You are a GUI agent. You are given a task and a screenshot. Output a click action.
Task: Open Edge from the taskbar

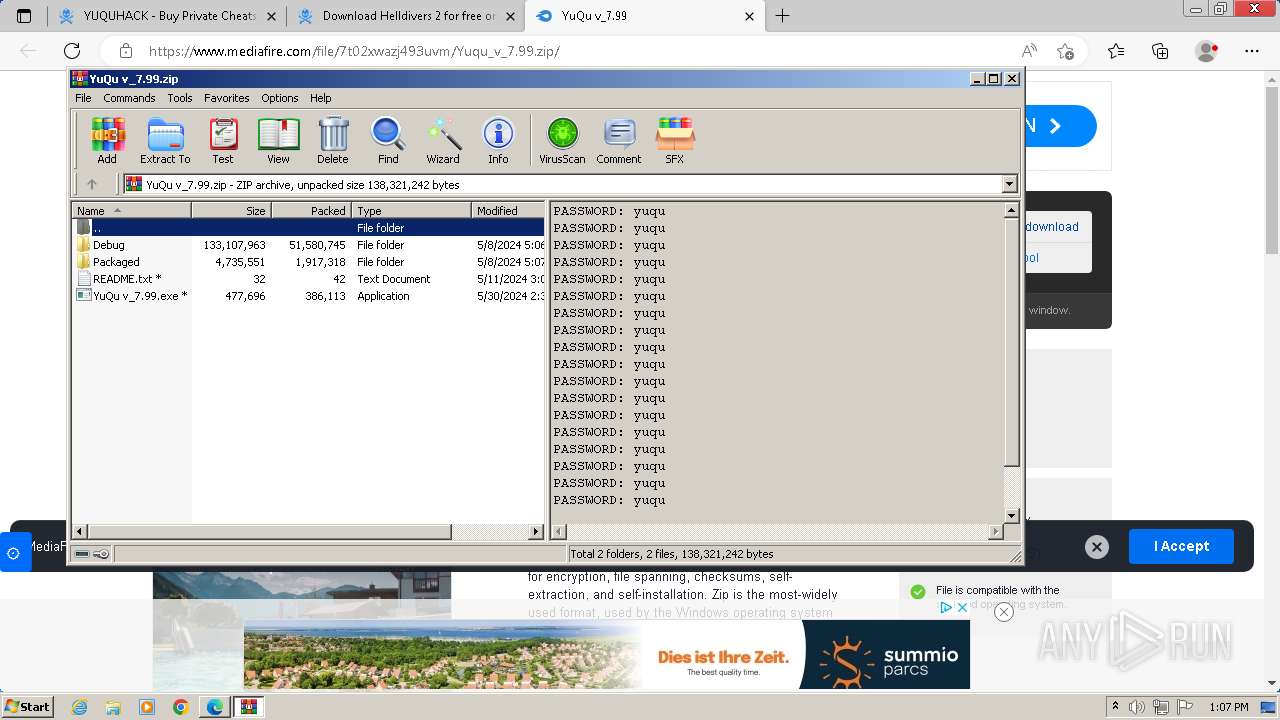214,707
